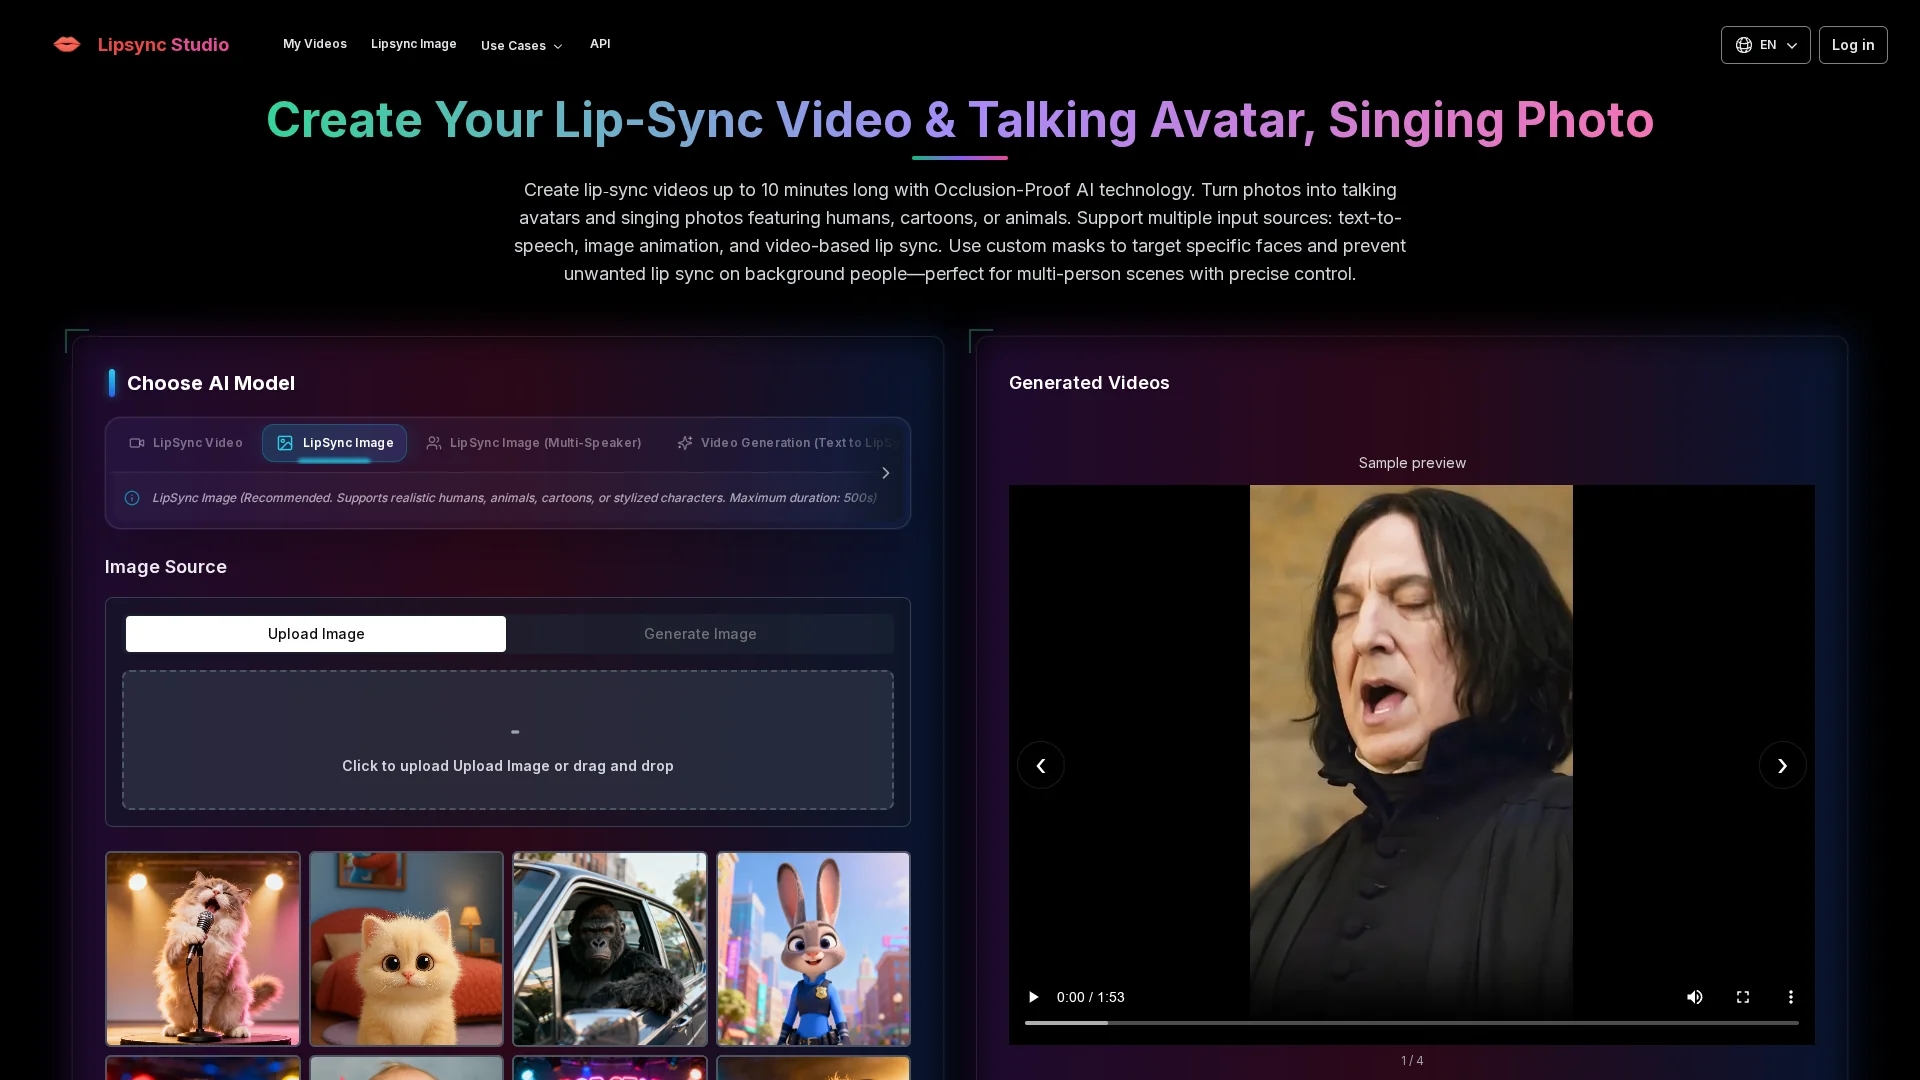
Task: Choose the gorilla in car sample image
Action: click(x=610, y=949)
